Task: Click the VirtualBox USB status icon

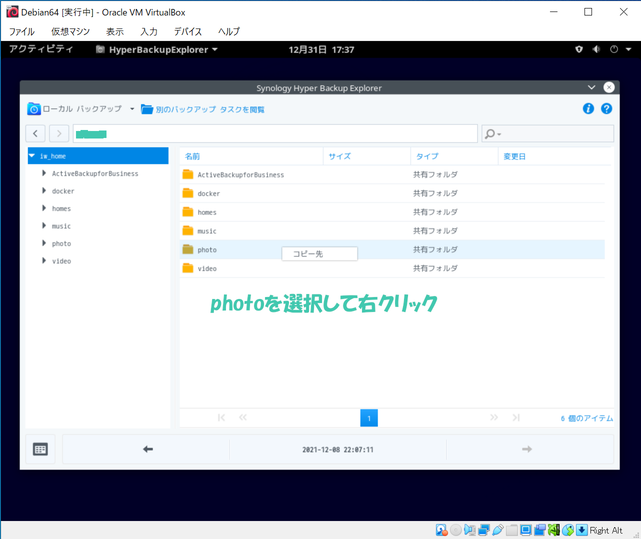Action: click(x=498, y=530)
